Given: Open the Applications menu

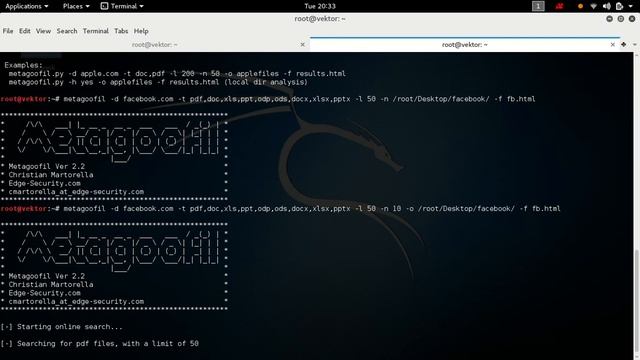Looking at the screenshot, I should point(27,6).
